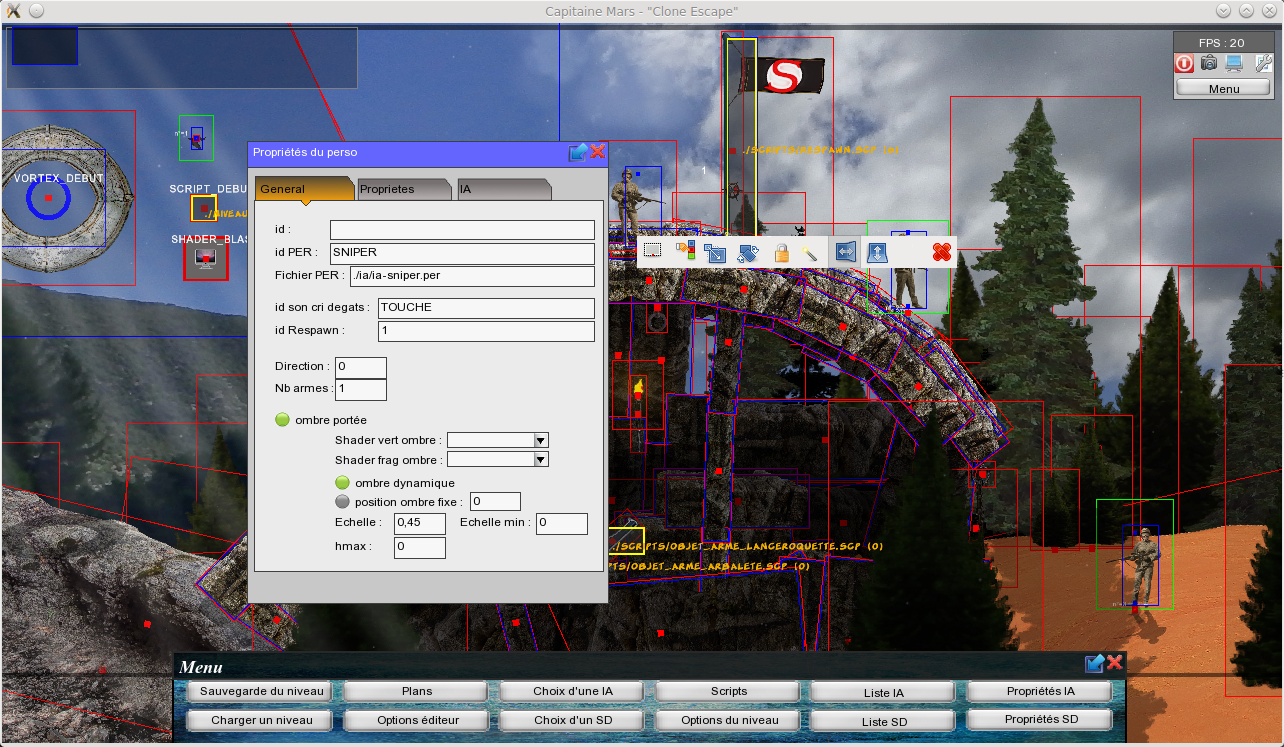Select the rotate object tool
Screen dimensions: 1284x747
747,252
